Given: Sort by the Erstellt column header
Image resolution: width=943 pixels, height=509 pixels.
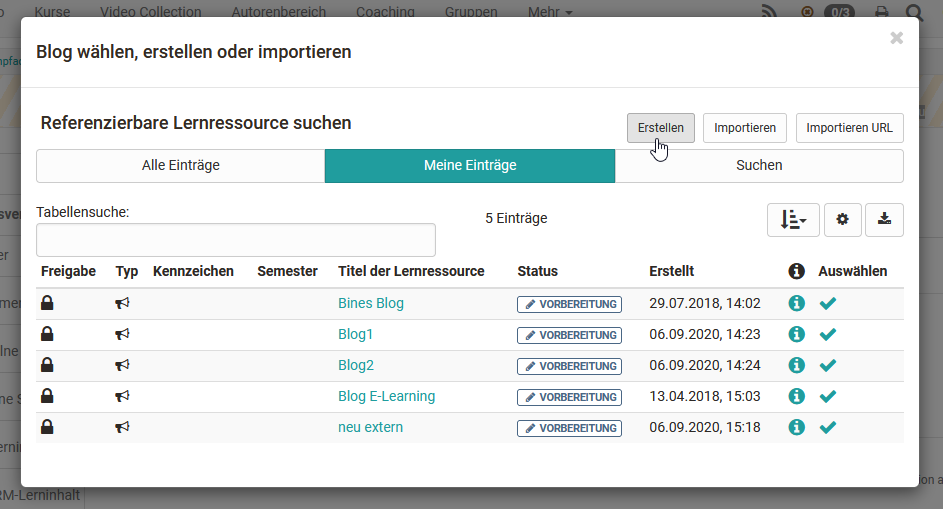Looking at the screenshot, I should 671,271.
